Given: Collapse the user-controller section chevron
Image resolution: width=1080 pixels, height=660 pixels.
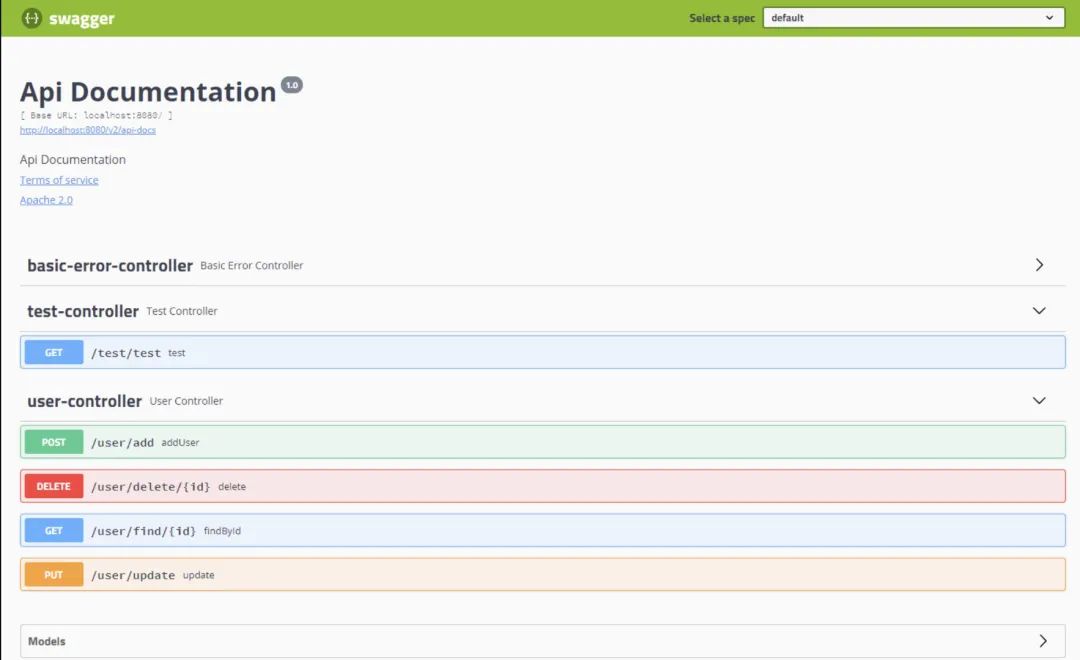Looking at the screenshot, I should (x=1039, y=400).
